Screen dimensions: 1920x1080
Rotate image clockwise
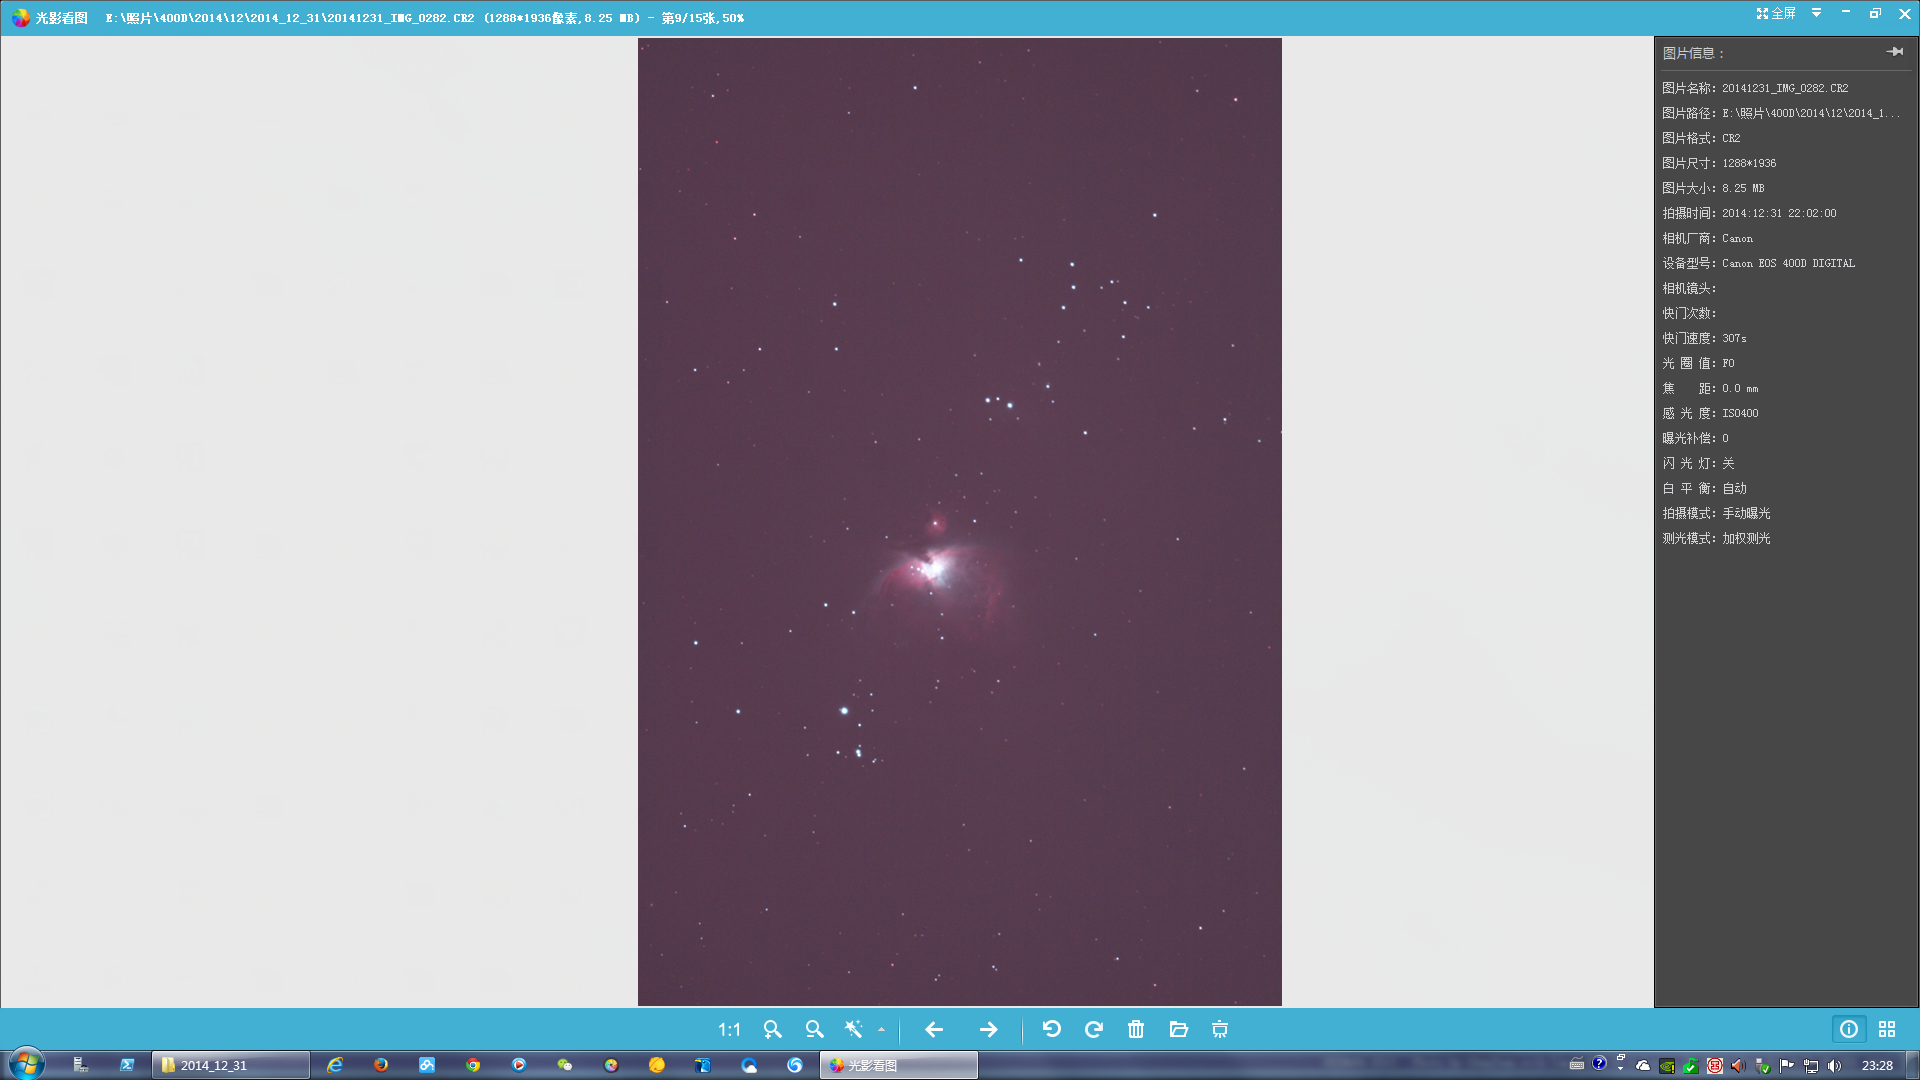[1093, 1029]
